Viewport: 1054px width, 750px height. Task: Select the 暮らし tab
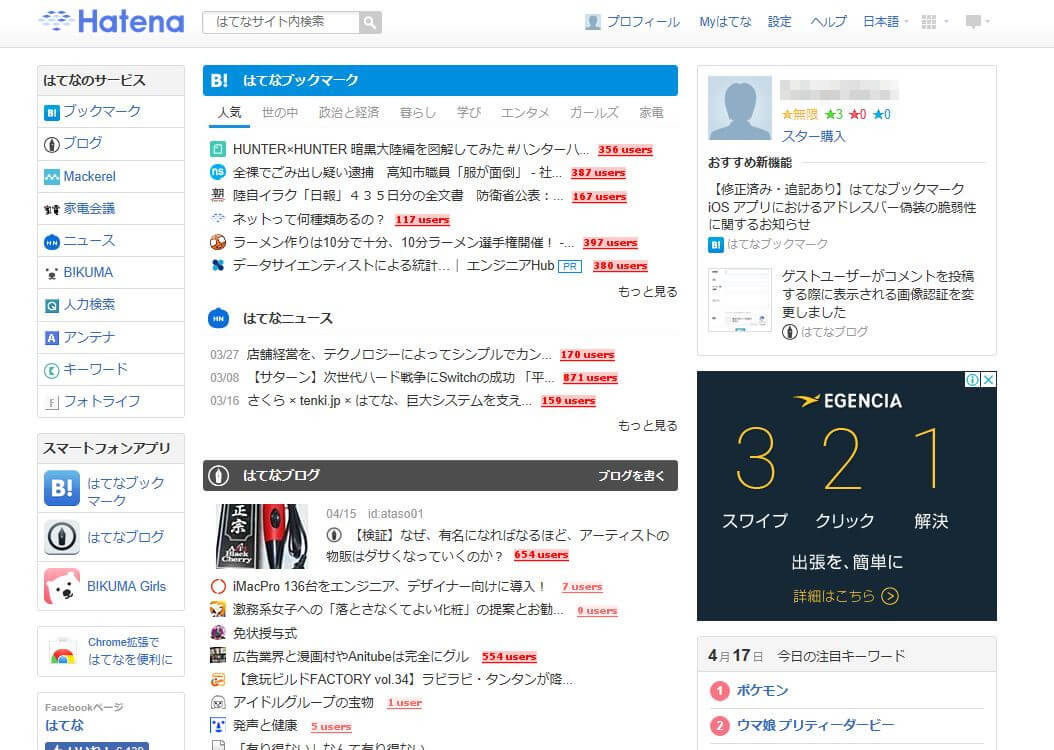coord(417,113)
